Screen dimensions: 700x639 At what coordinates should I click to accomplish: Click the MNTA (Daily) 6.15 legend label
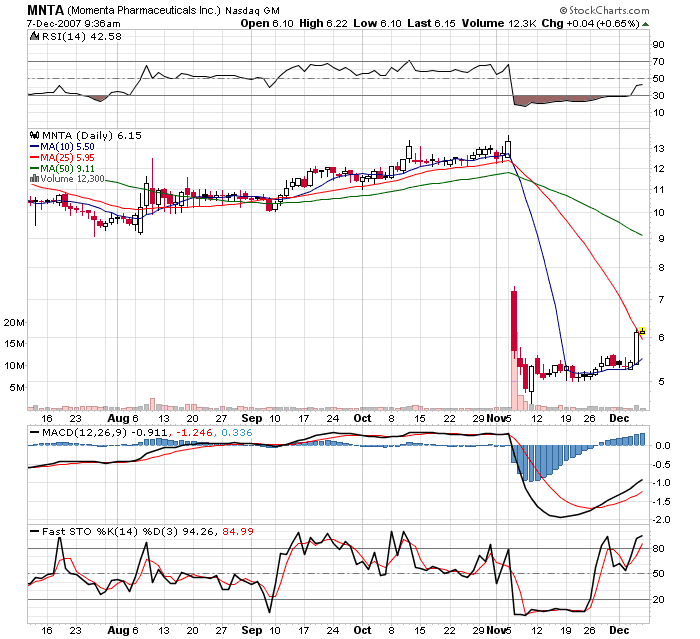tap(92, 135)
